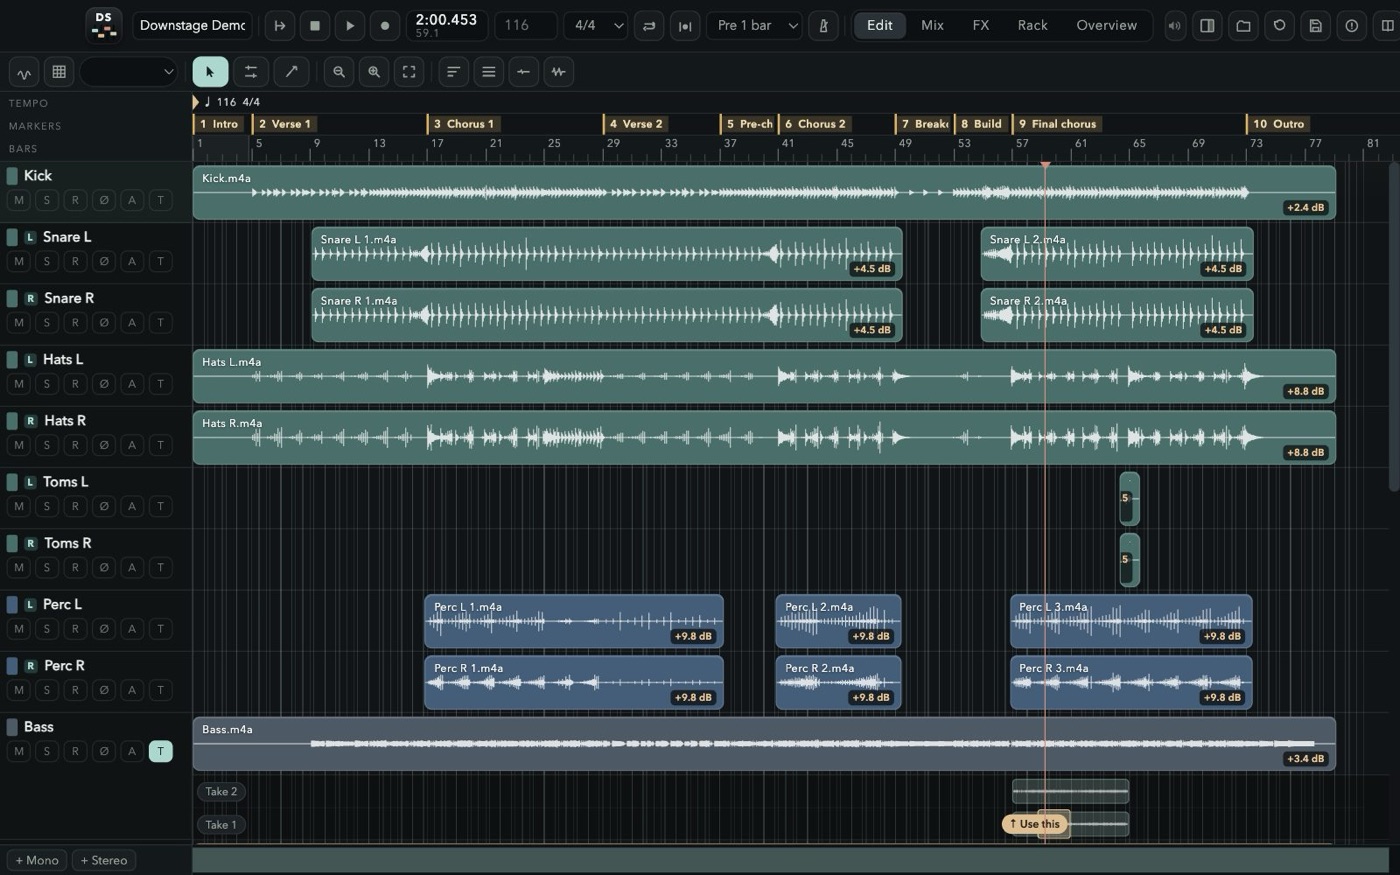The height and width of the screenshot is (875, 1400).
Task: Toggle the metronome icon
Action: [x=824, y=25]
